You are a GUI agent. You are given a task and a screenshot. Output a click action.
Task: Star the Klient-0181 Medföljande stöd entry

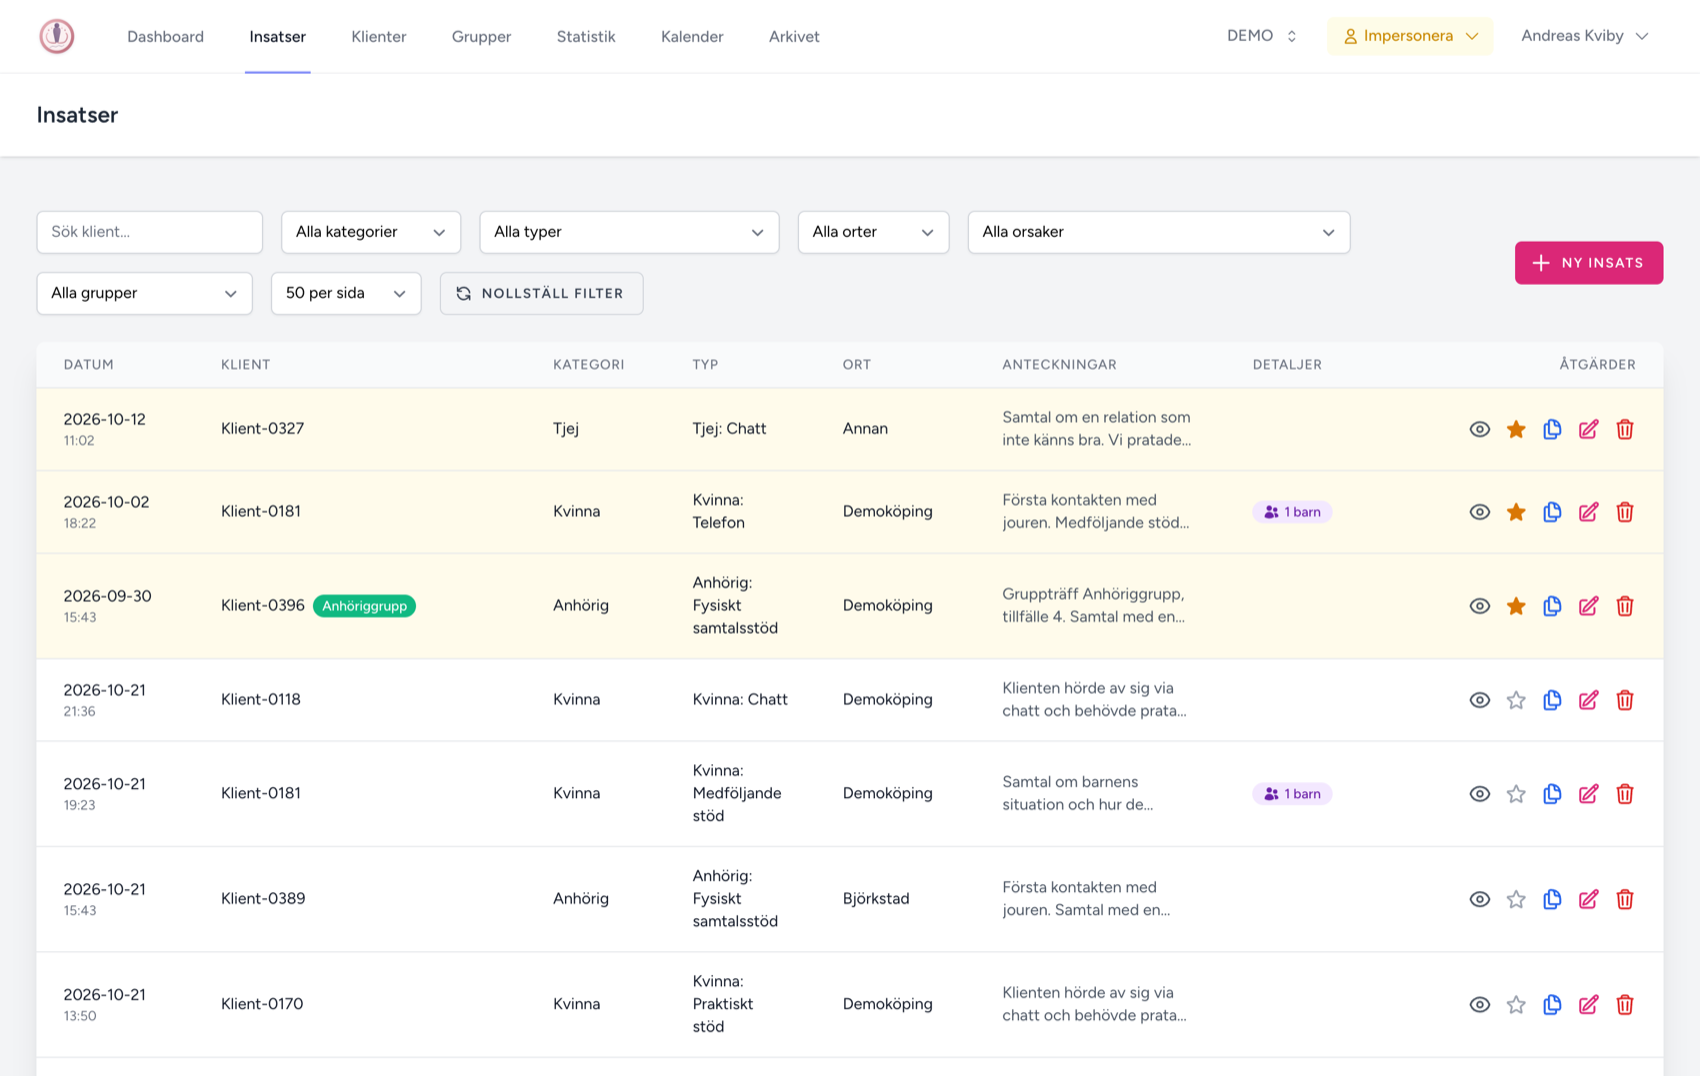1516,794
